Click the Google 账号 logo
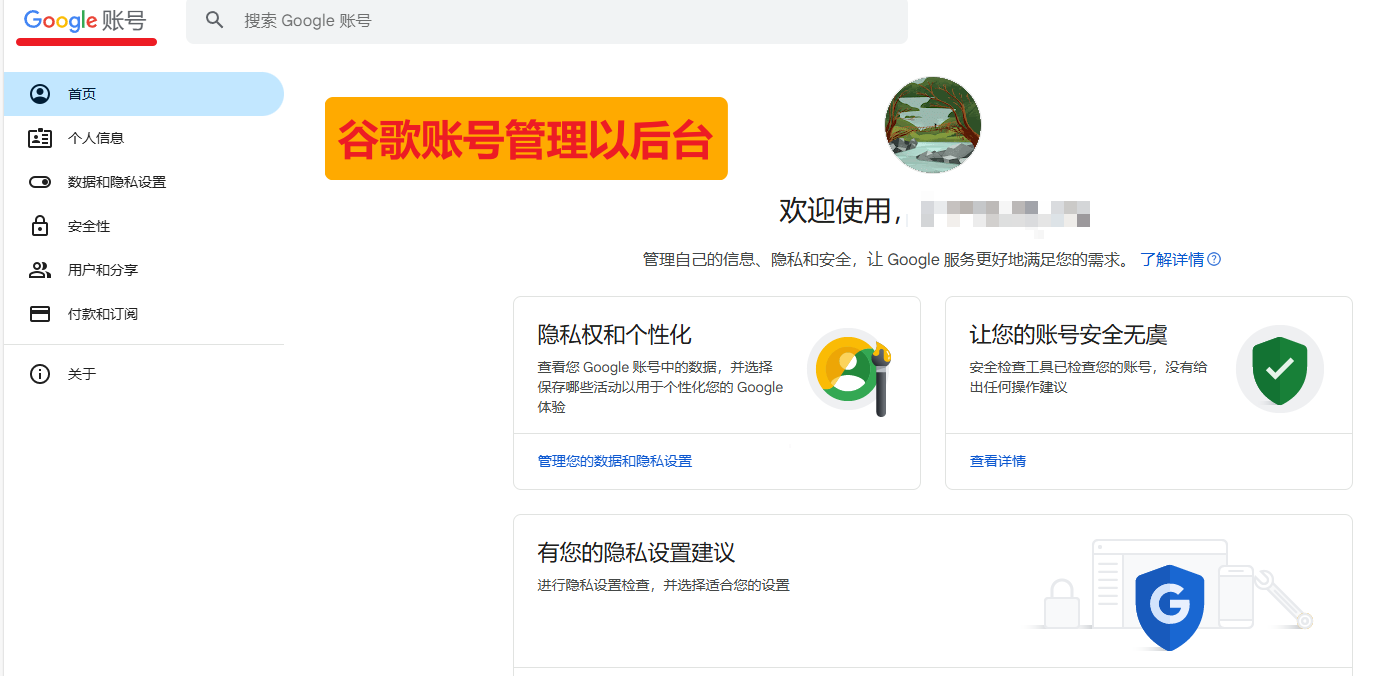 (x=85, y=20)
